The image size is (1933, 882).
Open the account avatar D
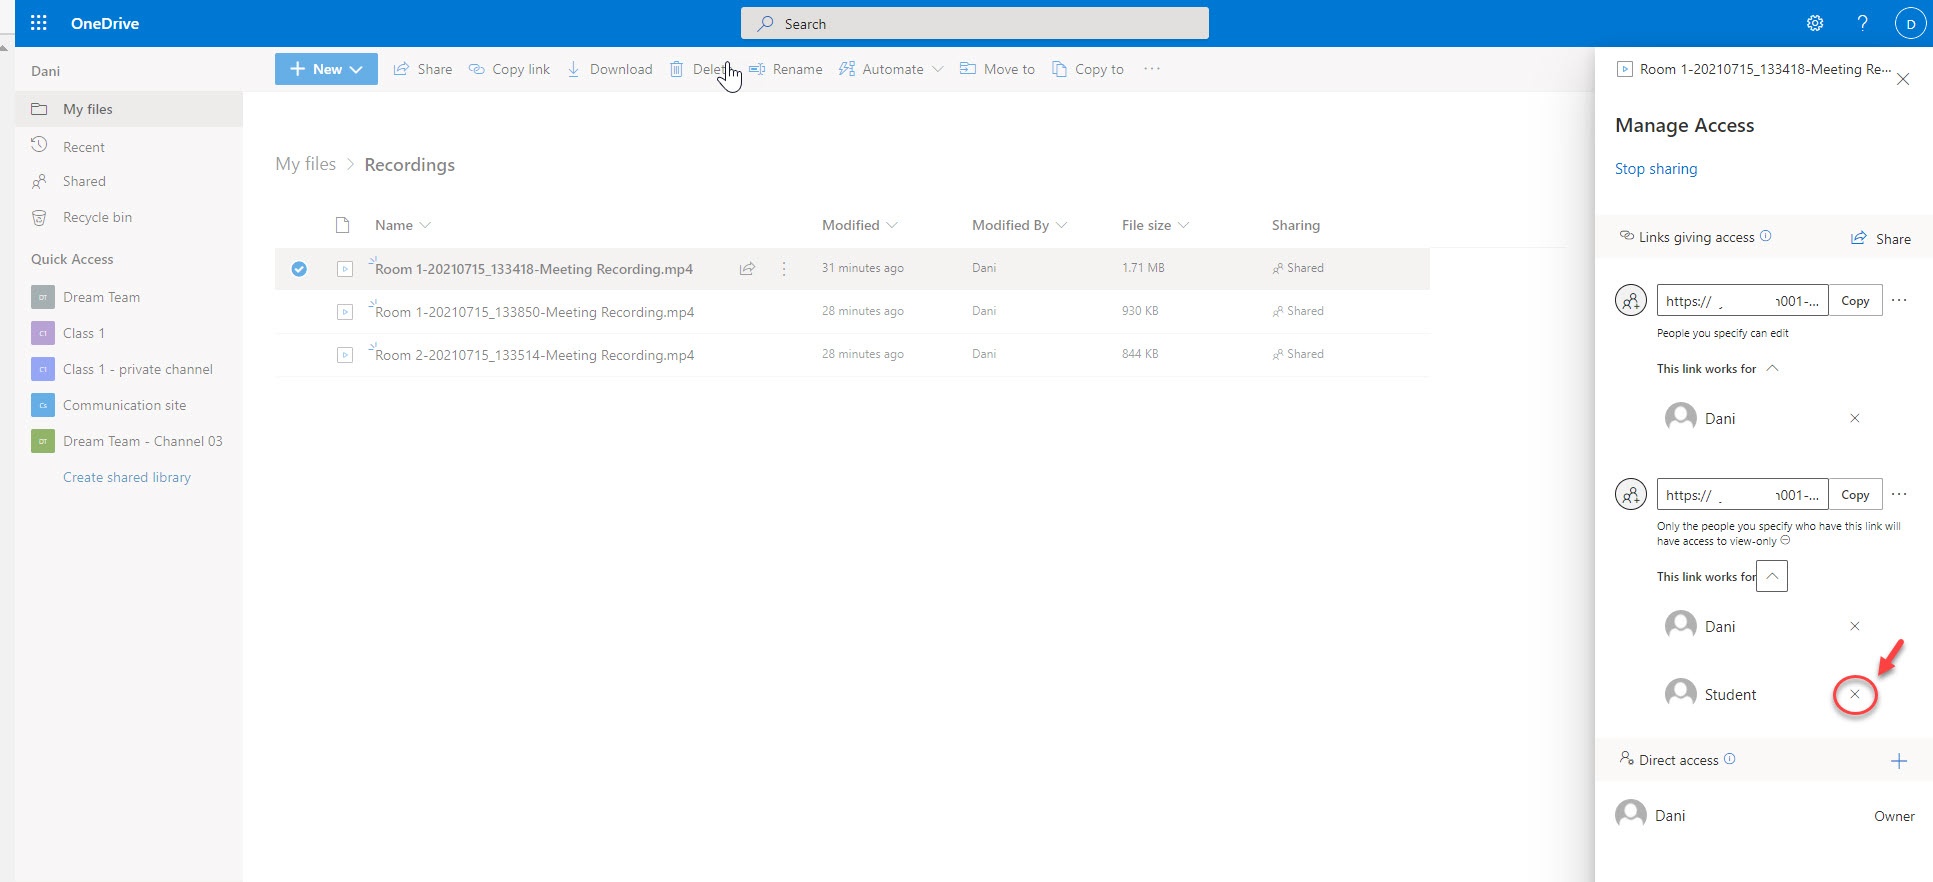(1910, 23)
